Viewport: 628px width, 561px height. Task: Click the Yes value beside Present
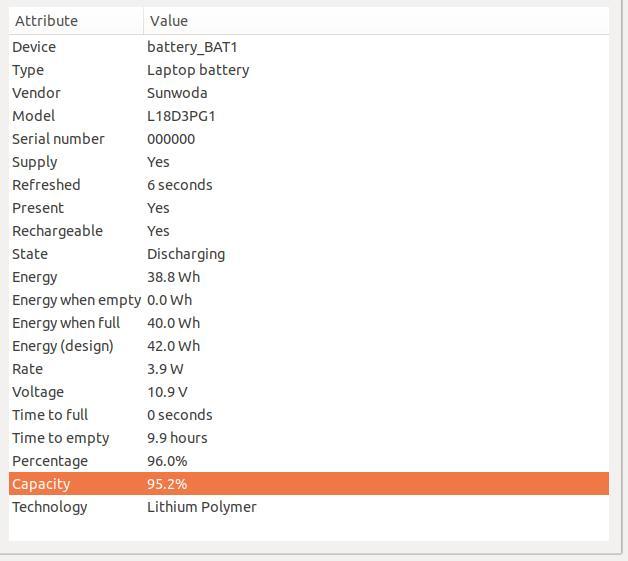(x=158, y=208)
